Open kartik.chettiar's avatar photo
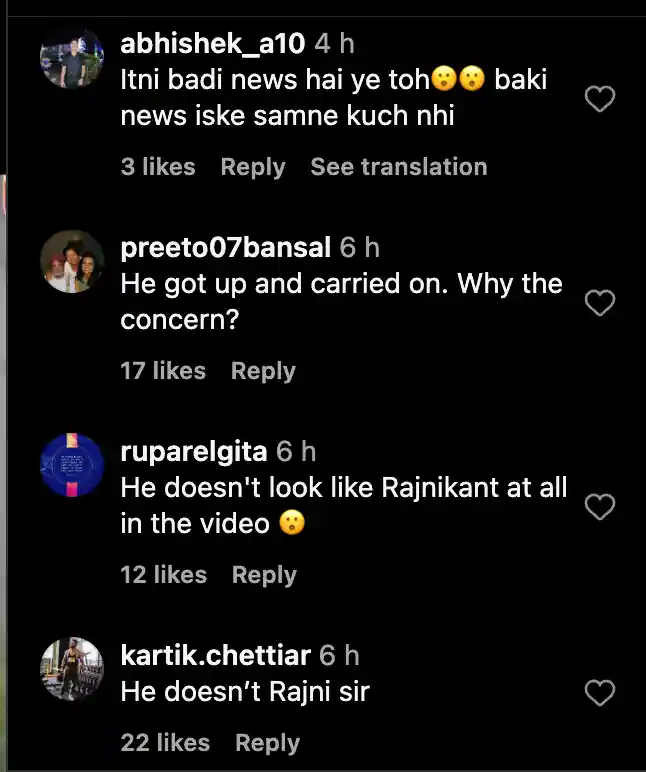Viewport: 646px width, 772px height. [72, 669]
